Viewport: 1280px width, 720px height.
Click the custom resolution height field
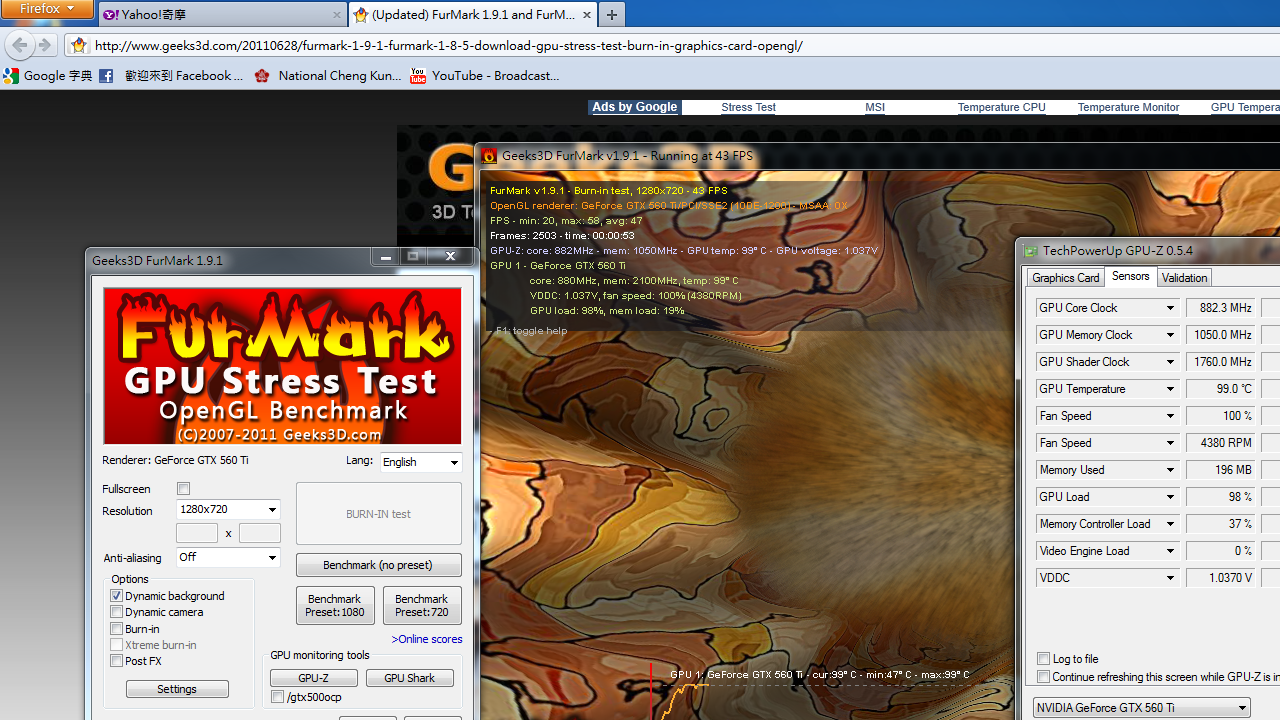(x=259, y=533)
